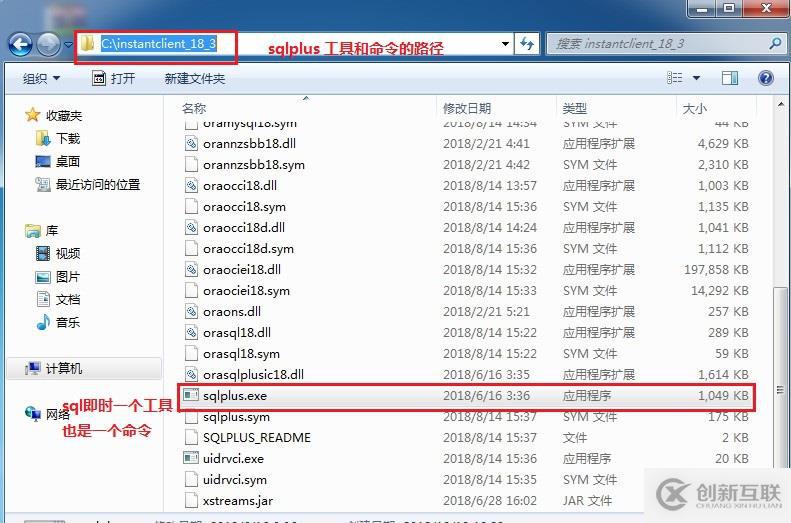Image resolution: width=791 pixels, height=523 pixels.
Task: Select the oraocci18d.sym file icon
Action: tap(191, 249)
